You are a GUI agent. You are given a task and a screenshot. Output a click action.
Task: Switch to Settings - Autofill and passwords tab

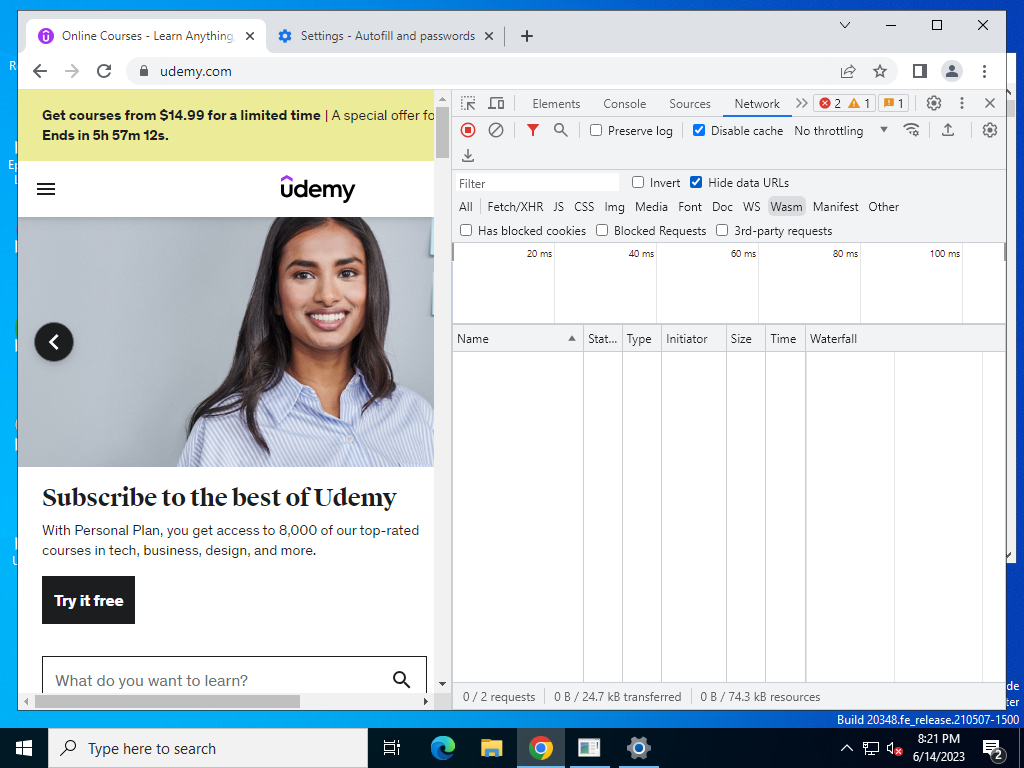(385, 36)
